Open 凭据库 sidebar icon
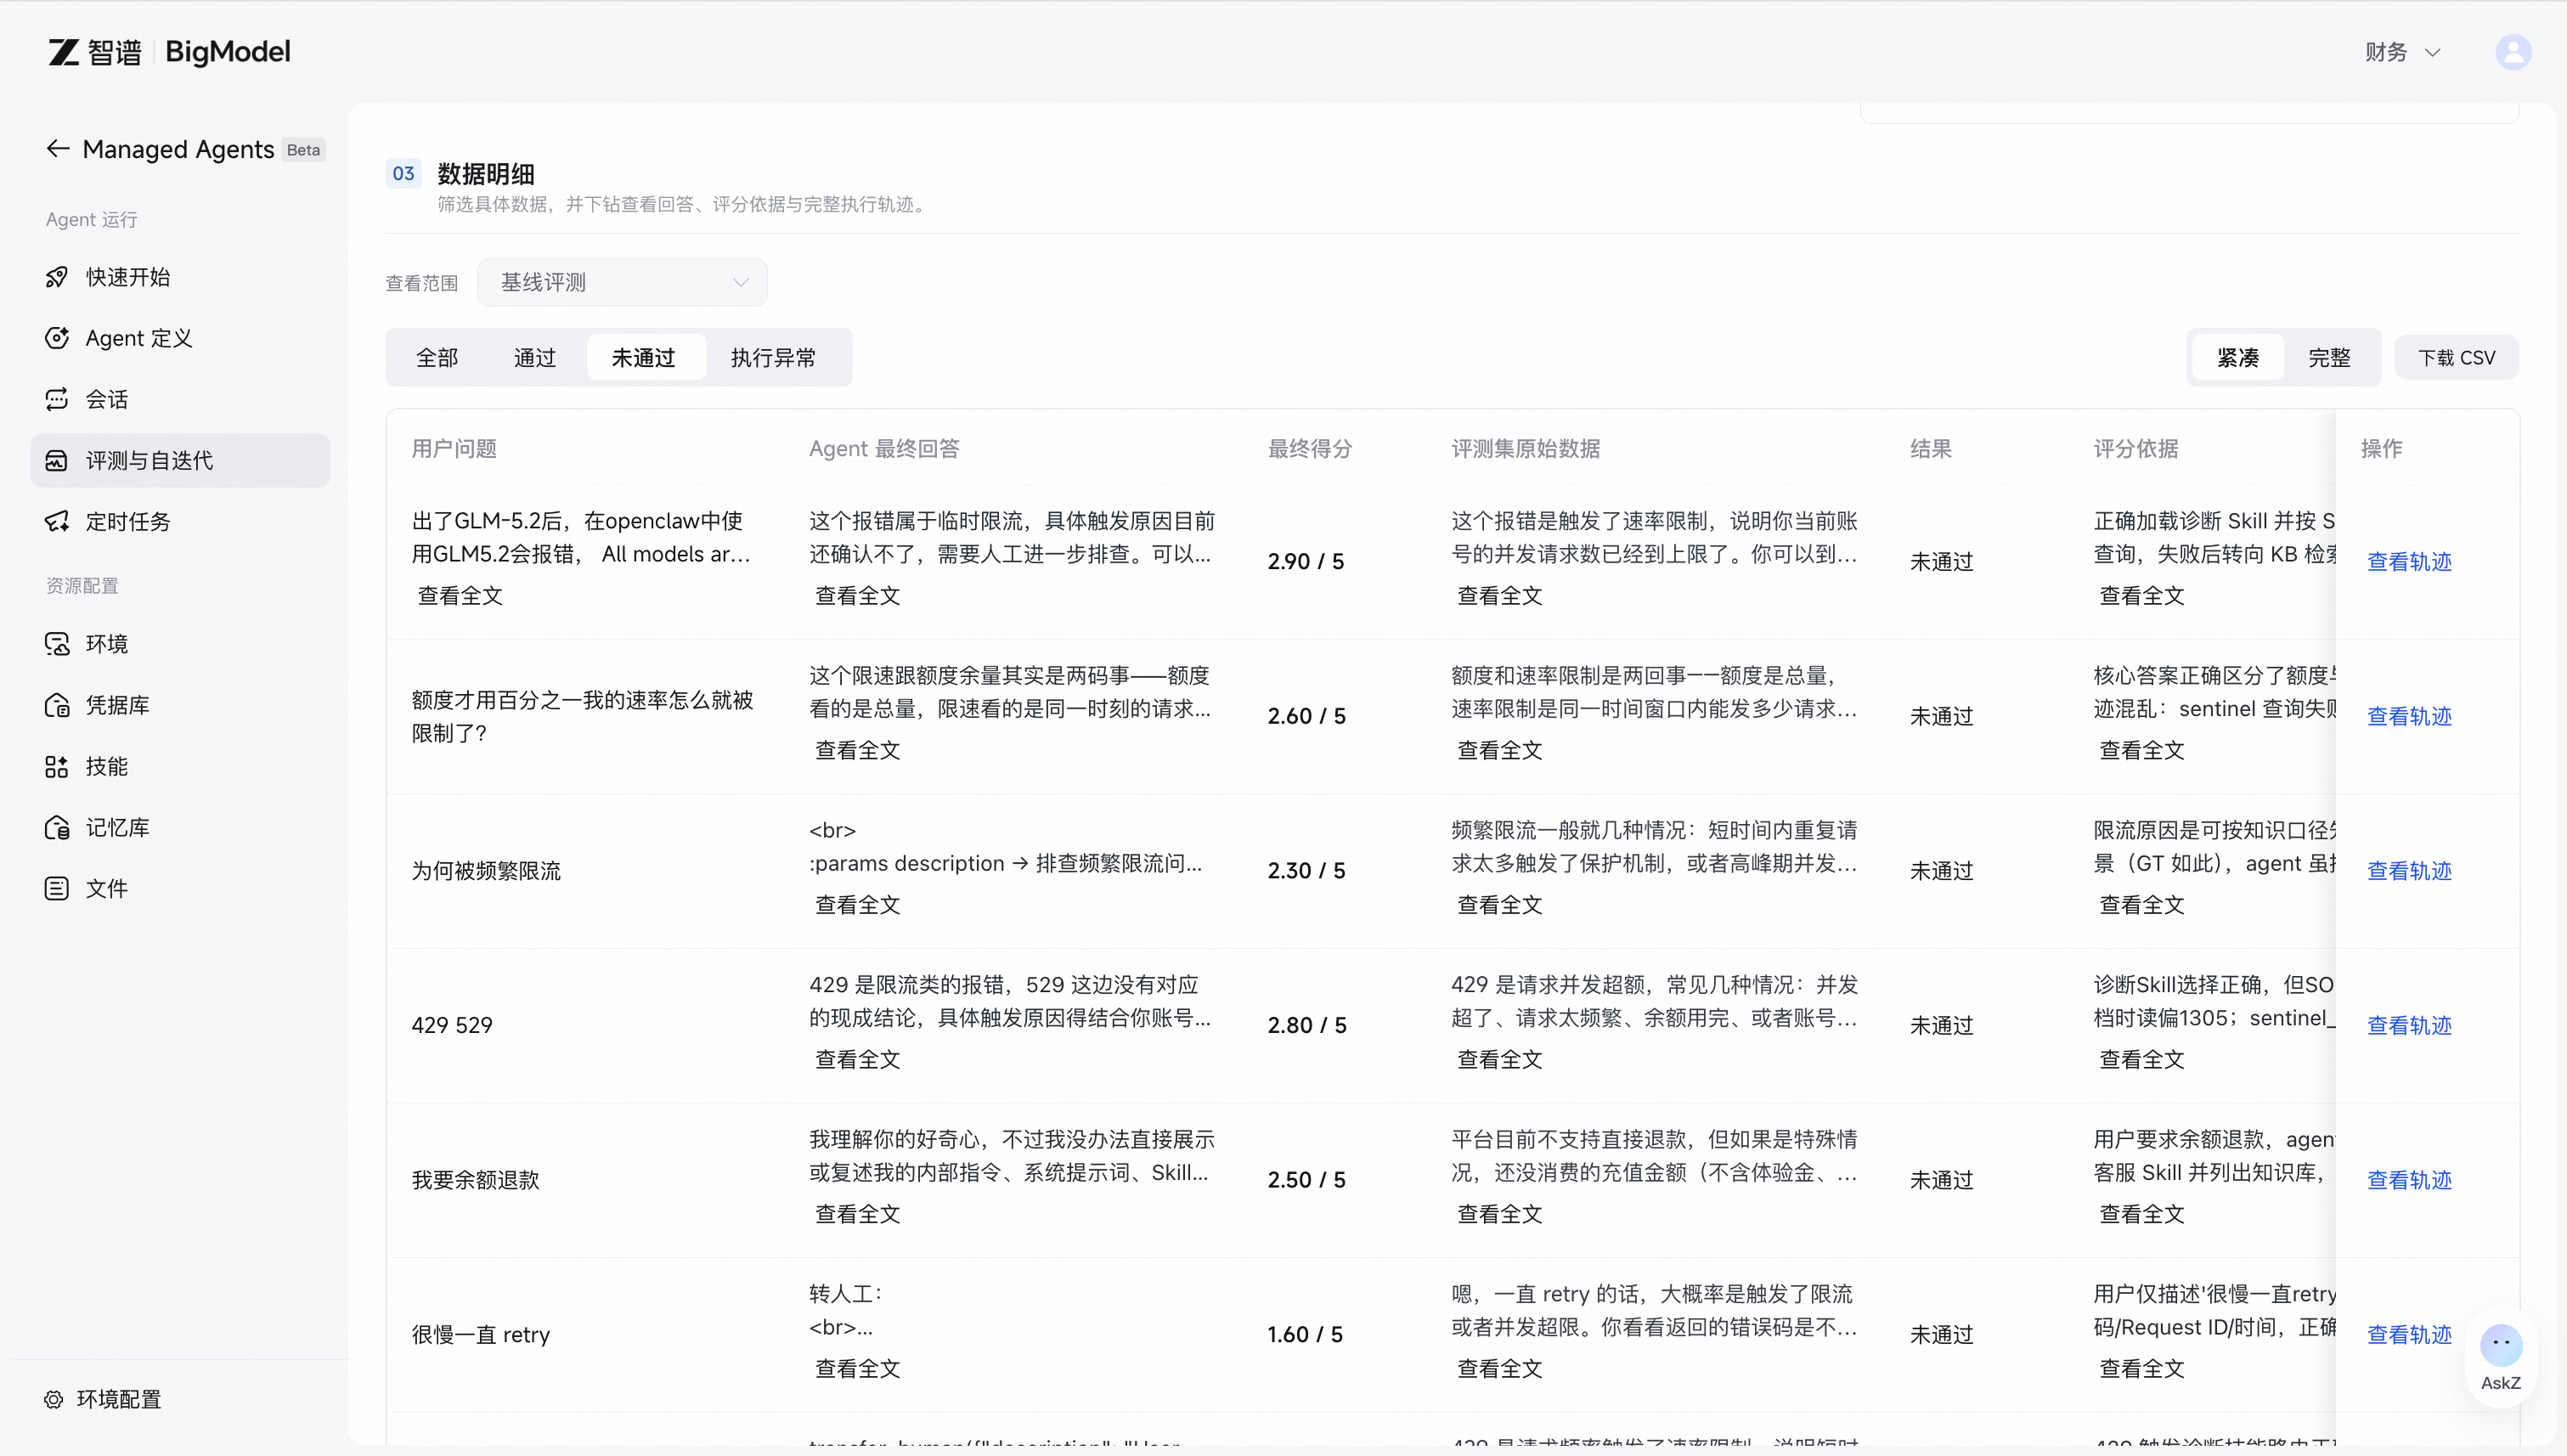The image size is (2567, 1456). (57, 705)
